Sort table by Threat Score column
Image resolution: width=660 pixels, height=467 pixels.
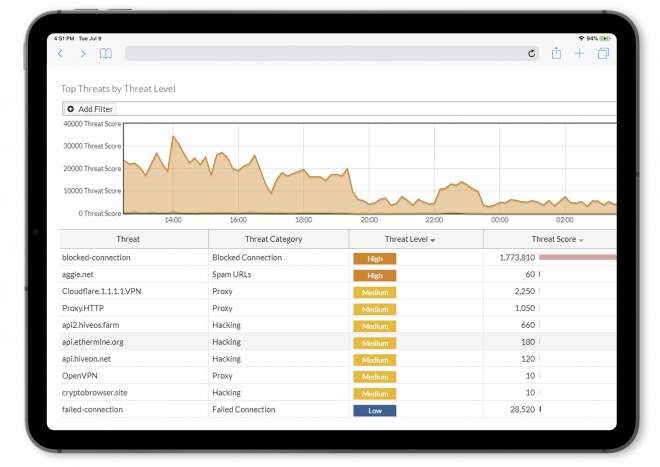(x=557, y=240)
